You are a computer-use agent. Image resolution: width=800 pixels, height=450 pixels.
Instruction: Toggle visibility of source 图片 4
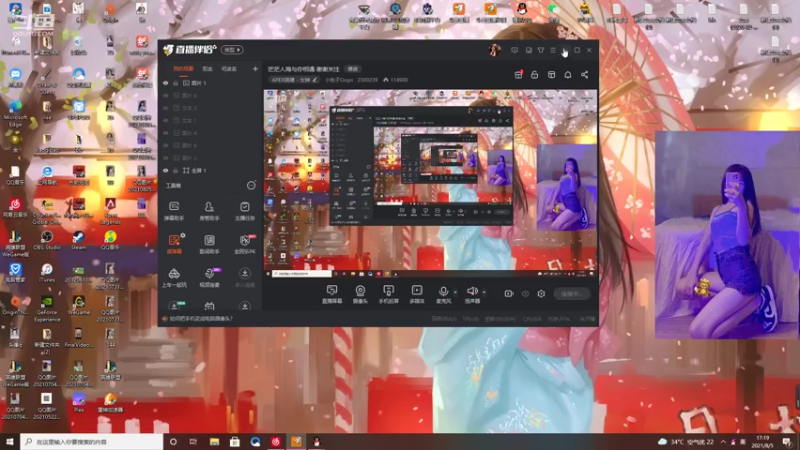165,133
